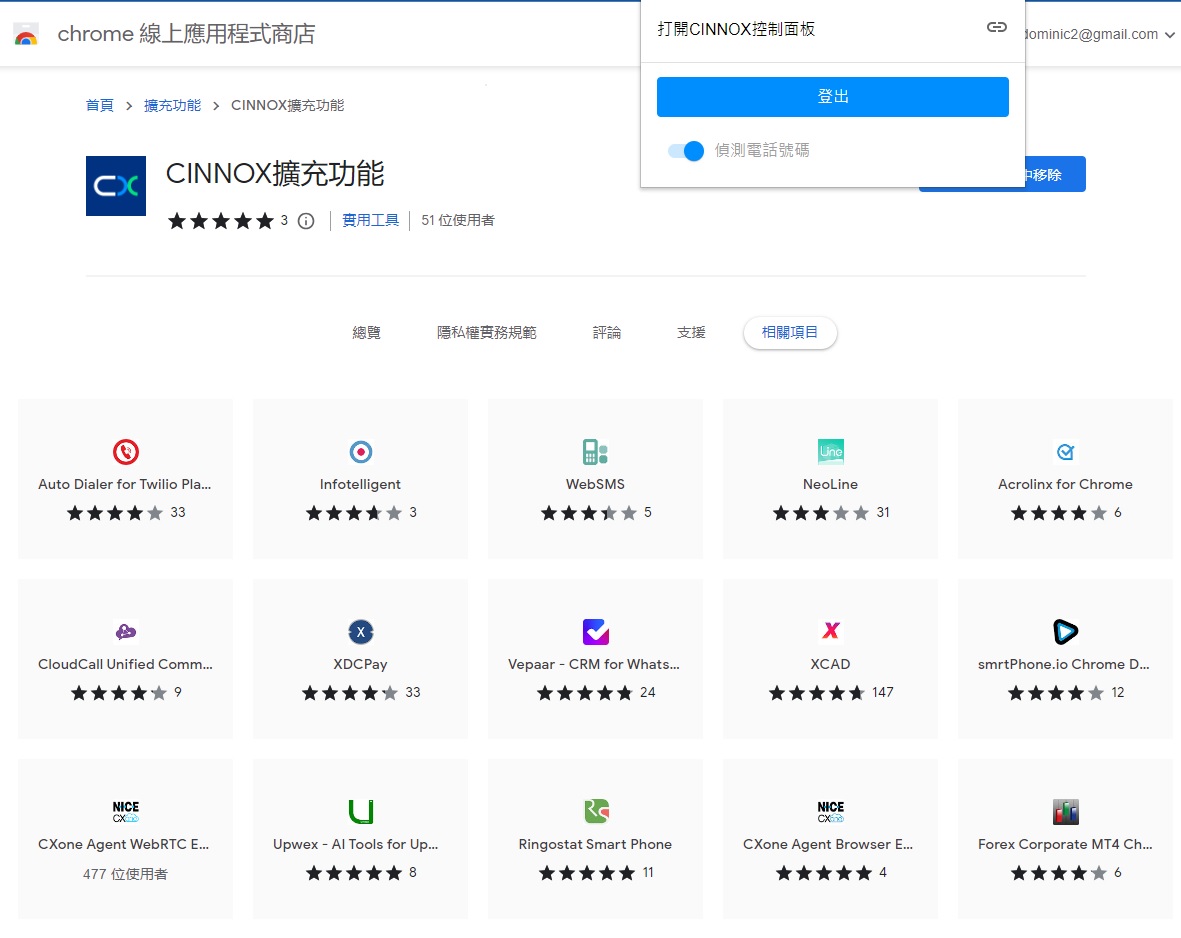Click the CXone Agent WebRTC NICE icon

pyautogui.click(x=126, y=811)
